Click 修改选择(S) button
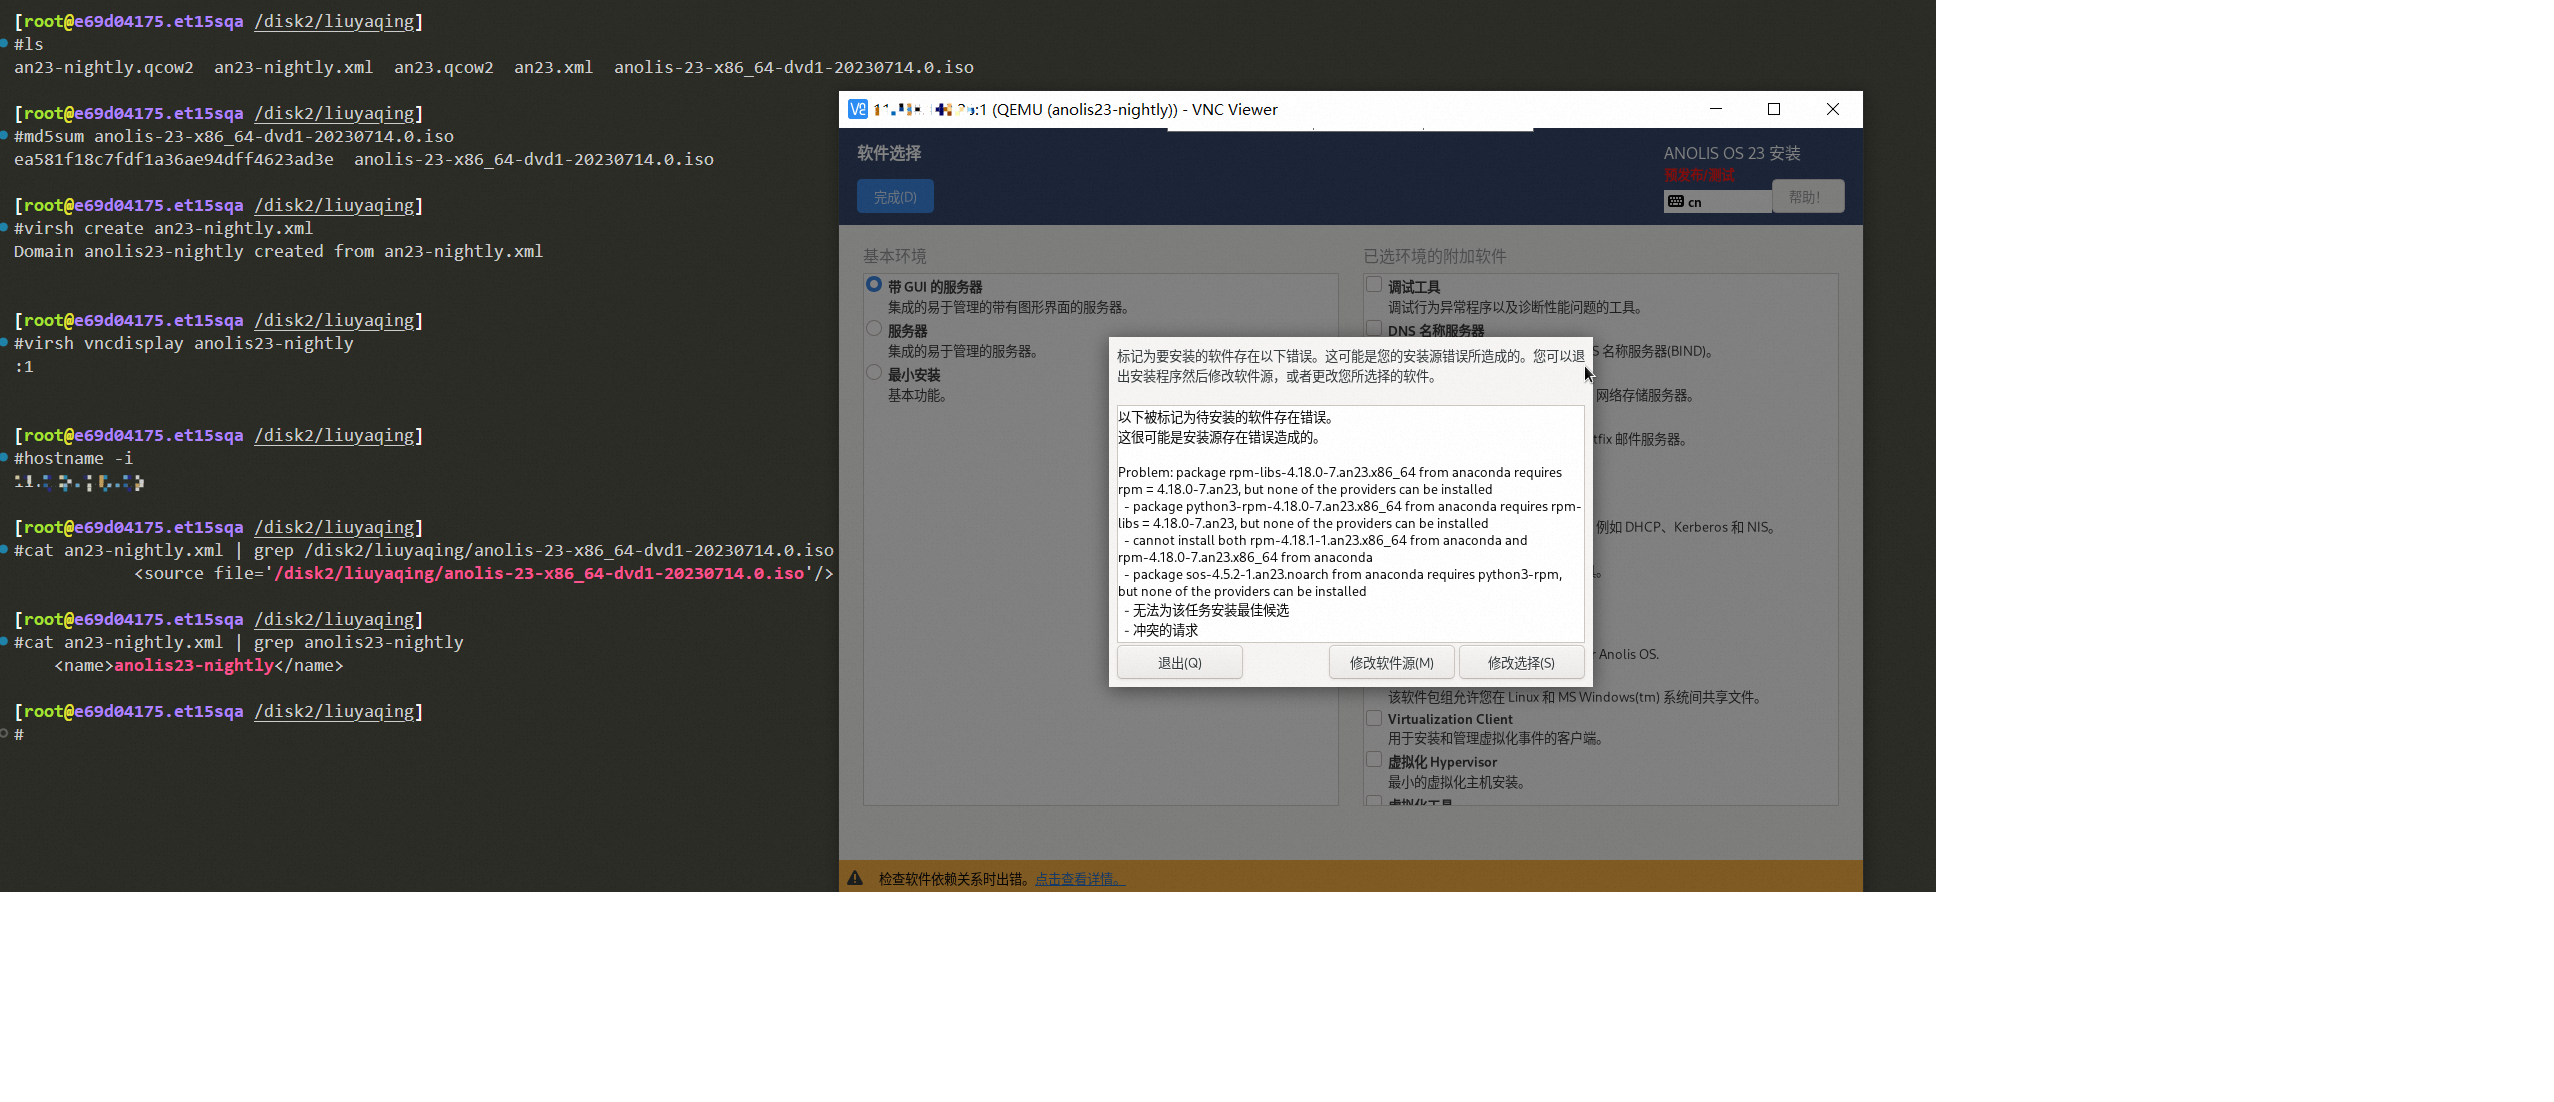Viewport: 2554px width, 1102px height. [1521, 663]
